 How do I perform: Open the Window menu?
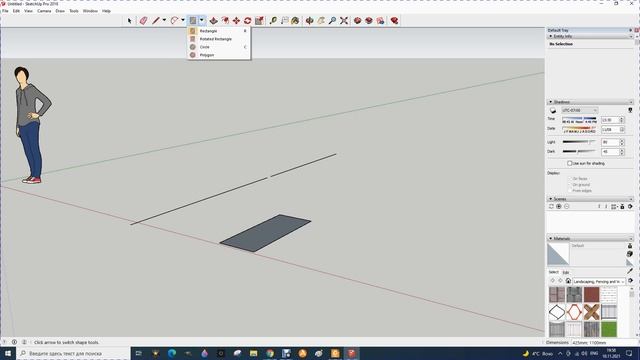pyautogui.click(x=90, y=11)
